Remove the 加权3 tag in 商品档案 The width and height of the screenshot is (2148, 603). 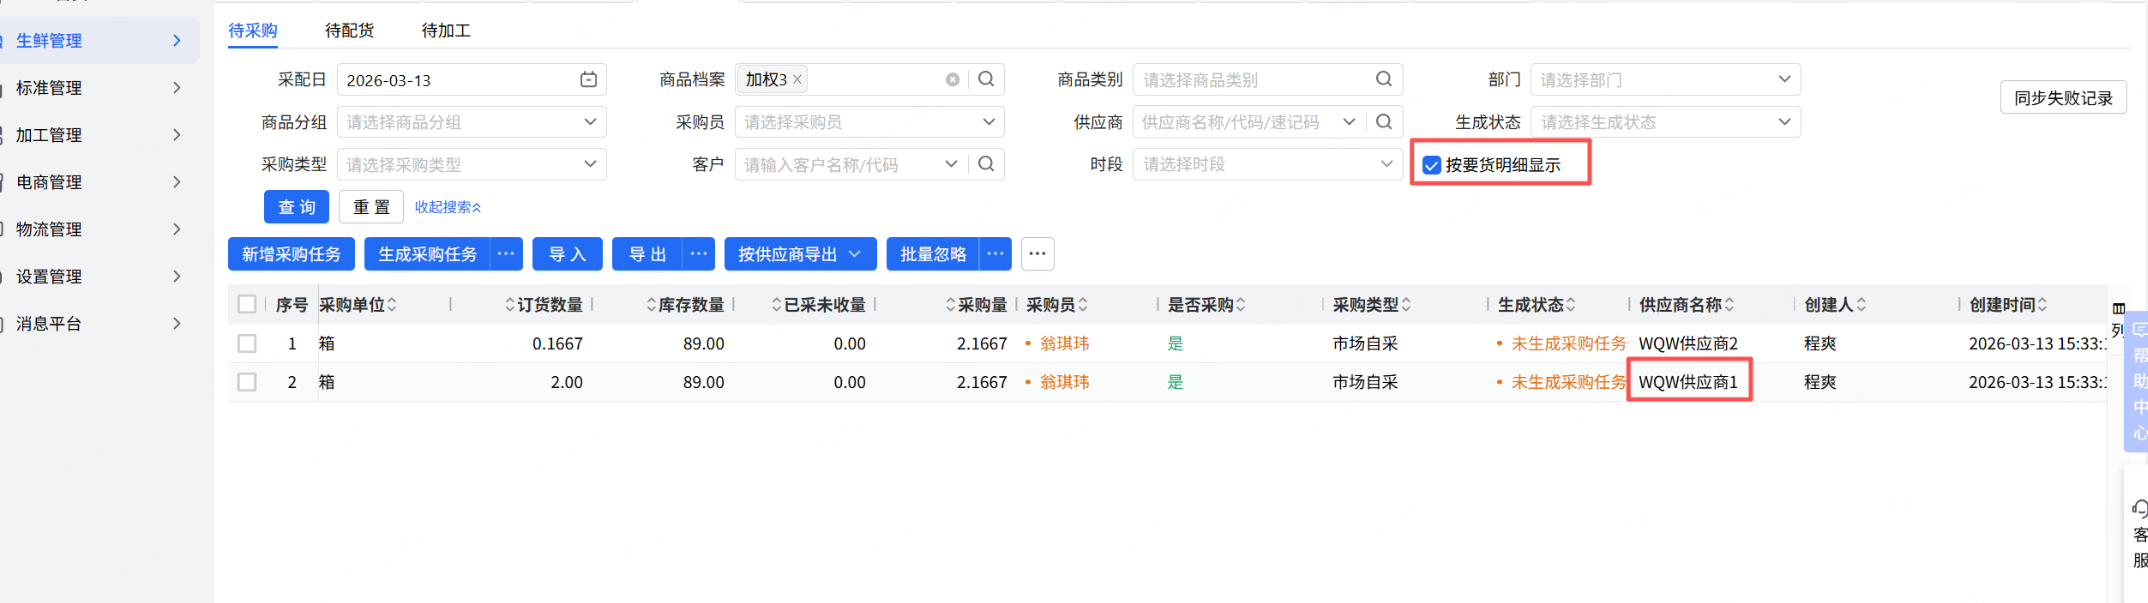(x=797, y=80)
